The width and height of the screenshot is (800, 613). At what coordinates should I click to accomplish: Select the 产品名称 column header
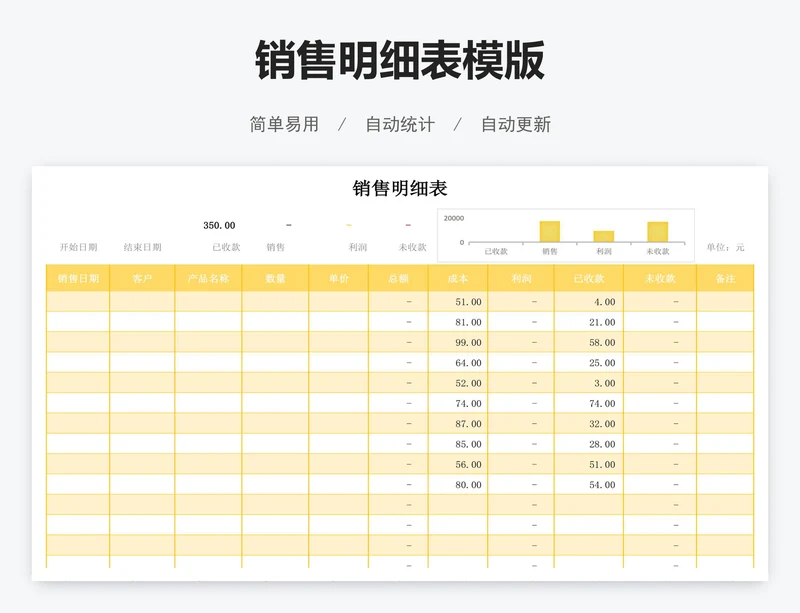(x=208, y=278)
